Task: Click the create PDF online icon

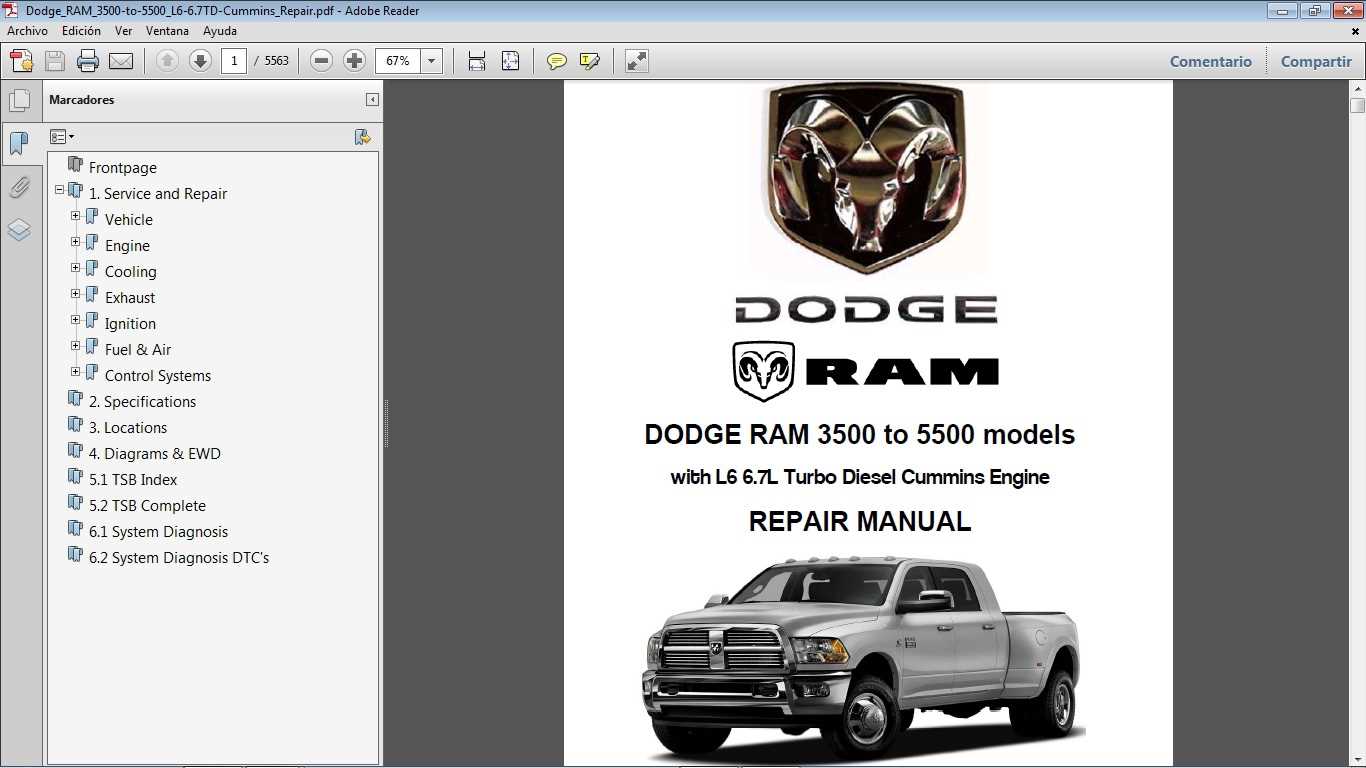Action: point(22,61)
